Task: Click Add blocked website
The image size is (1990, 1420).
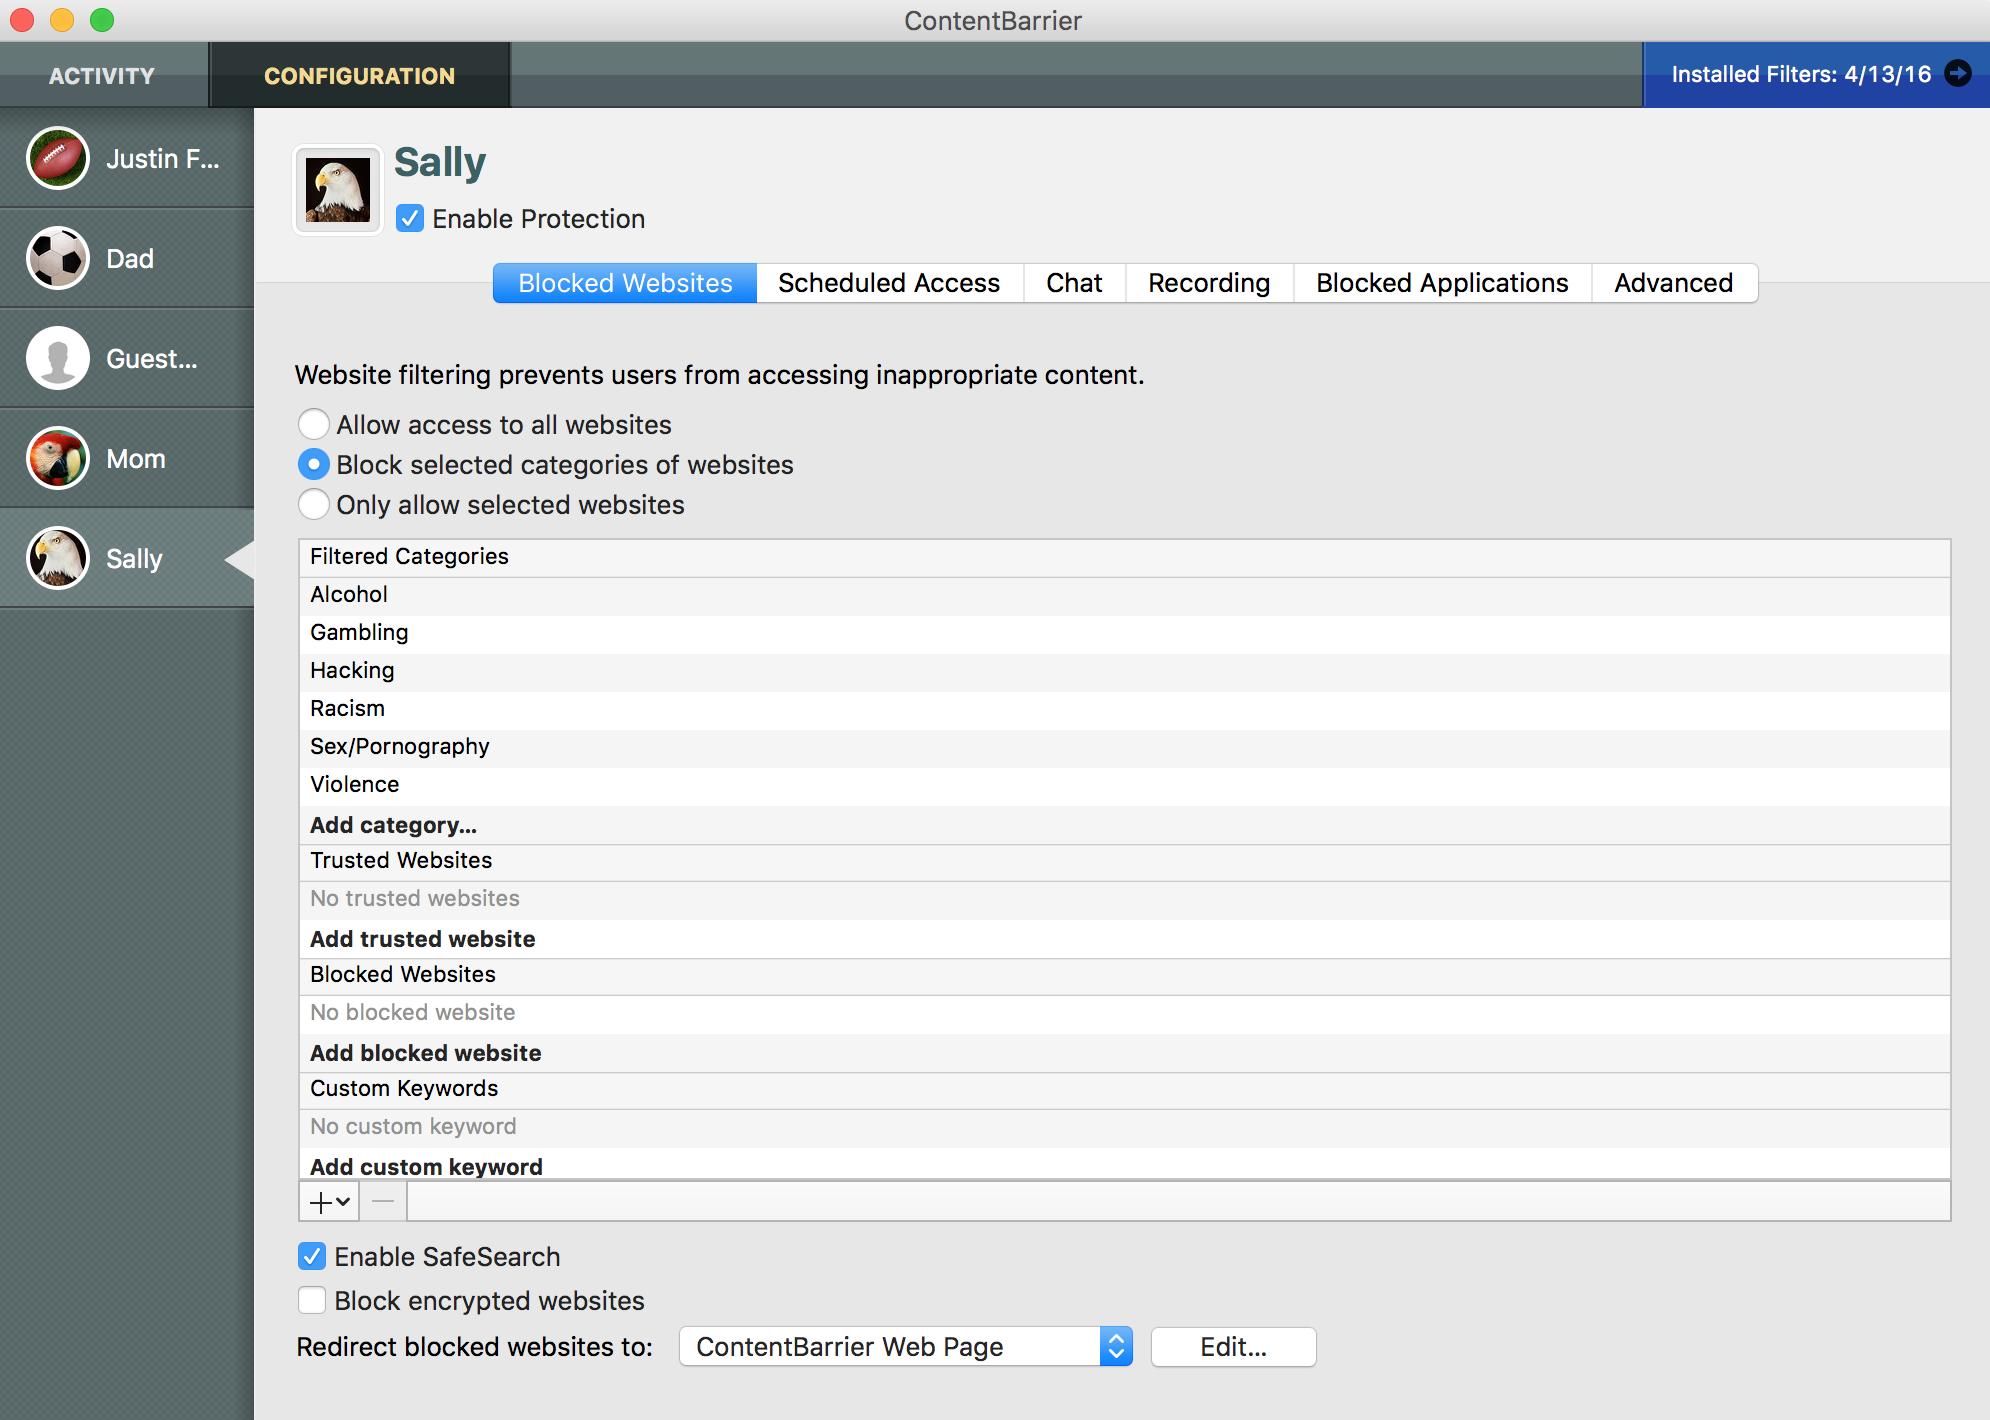Action: point(1124,1053)
